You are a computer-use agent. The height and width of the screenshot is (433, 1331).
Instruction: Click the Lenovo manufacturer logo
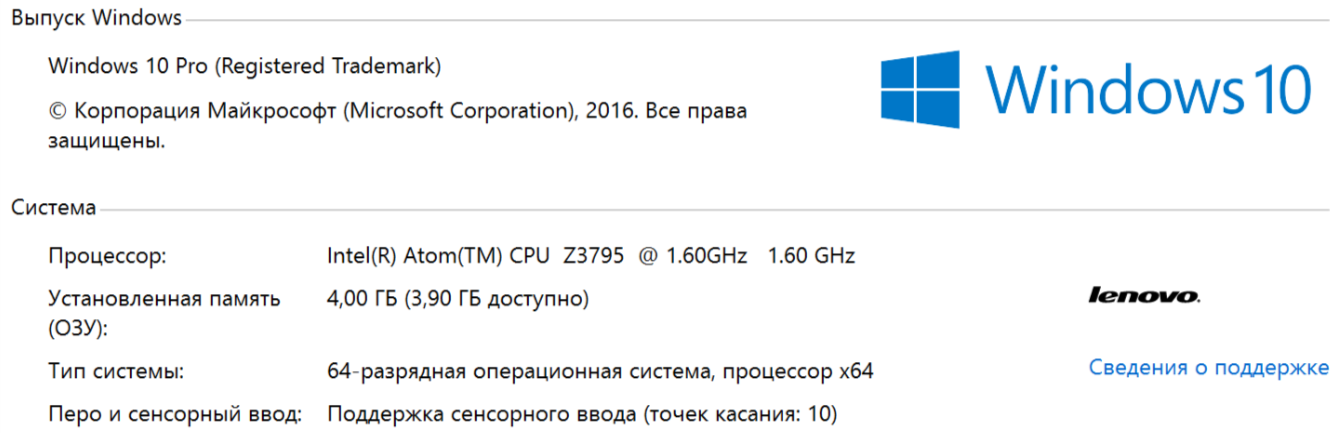click(x=1144, y=297)
